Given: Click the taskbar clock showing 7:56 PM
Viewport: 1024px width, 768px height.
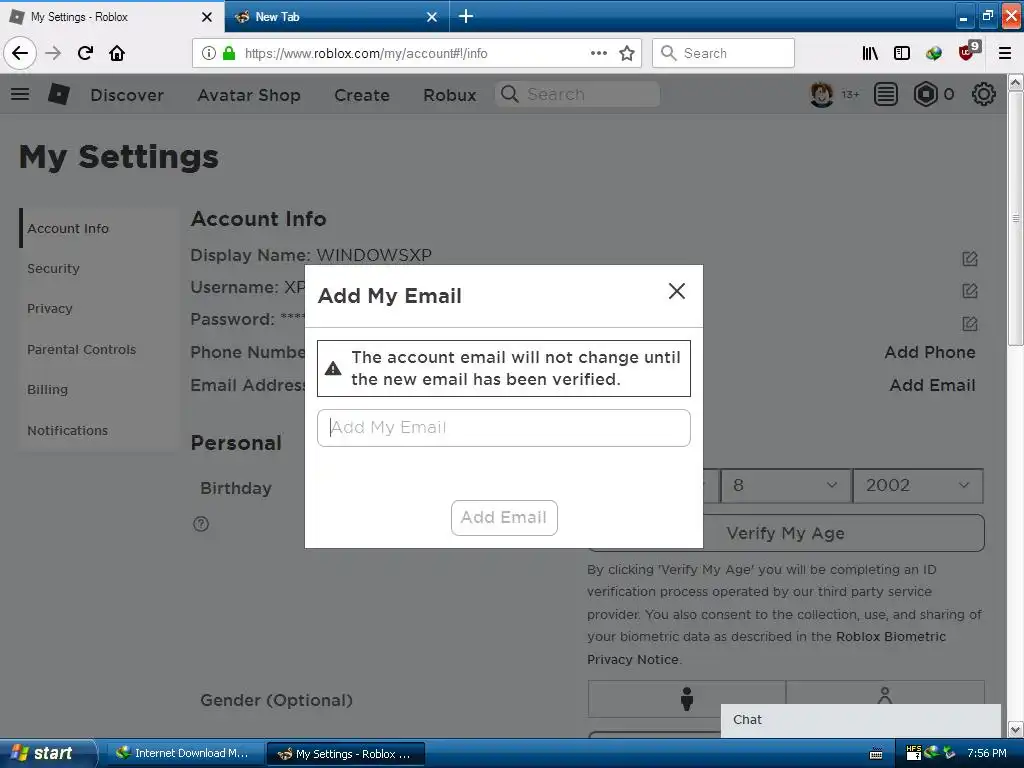Looking at the screenshot, I should [987, 753].
